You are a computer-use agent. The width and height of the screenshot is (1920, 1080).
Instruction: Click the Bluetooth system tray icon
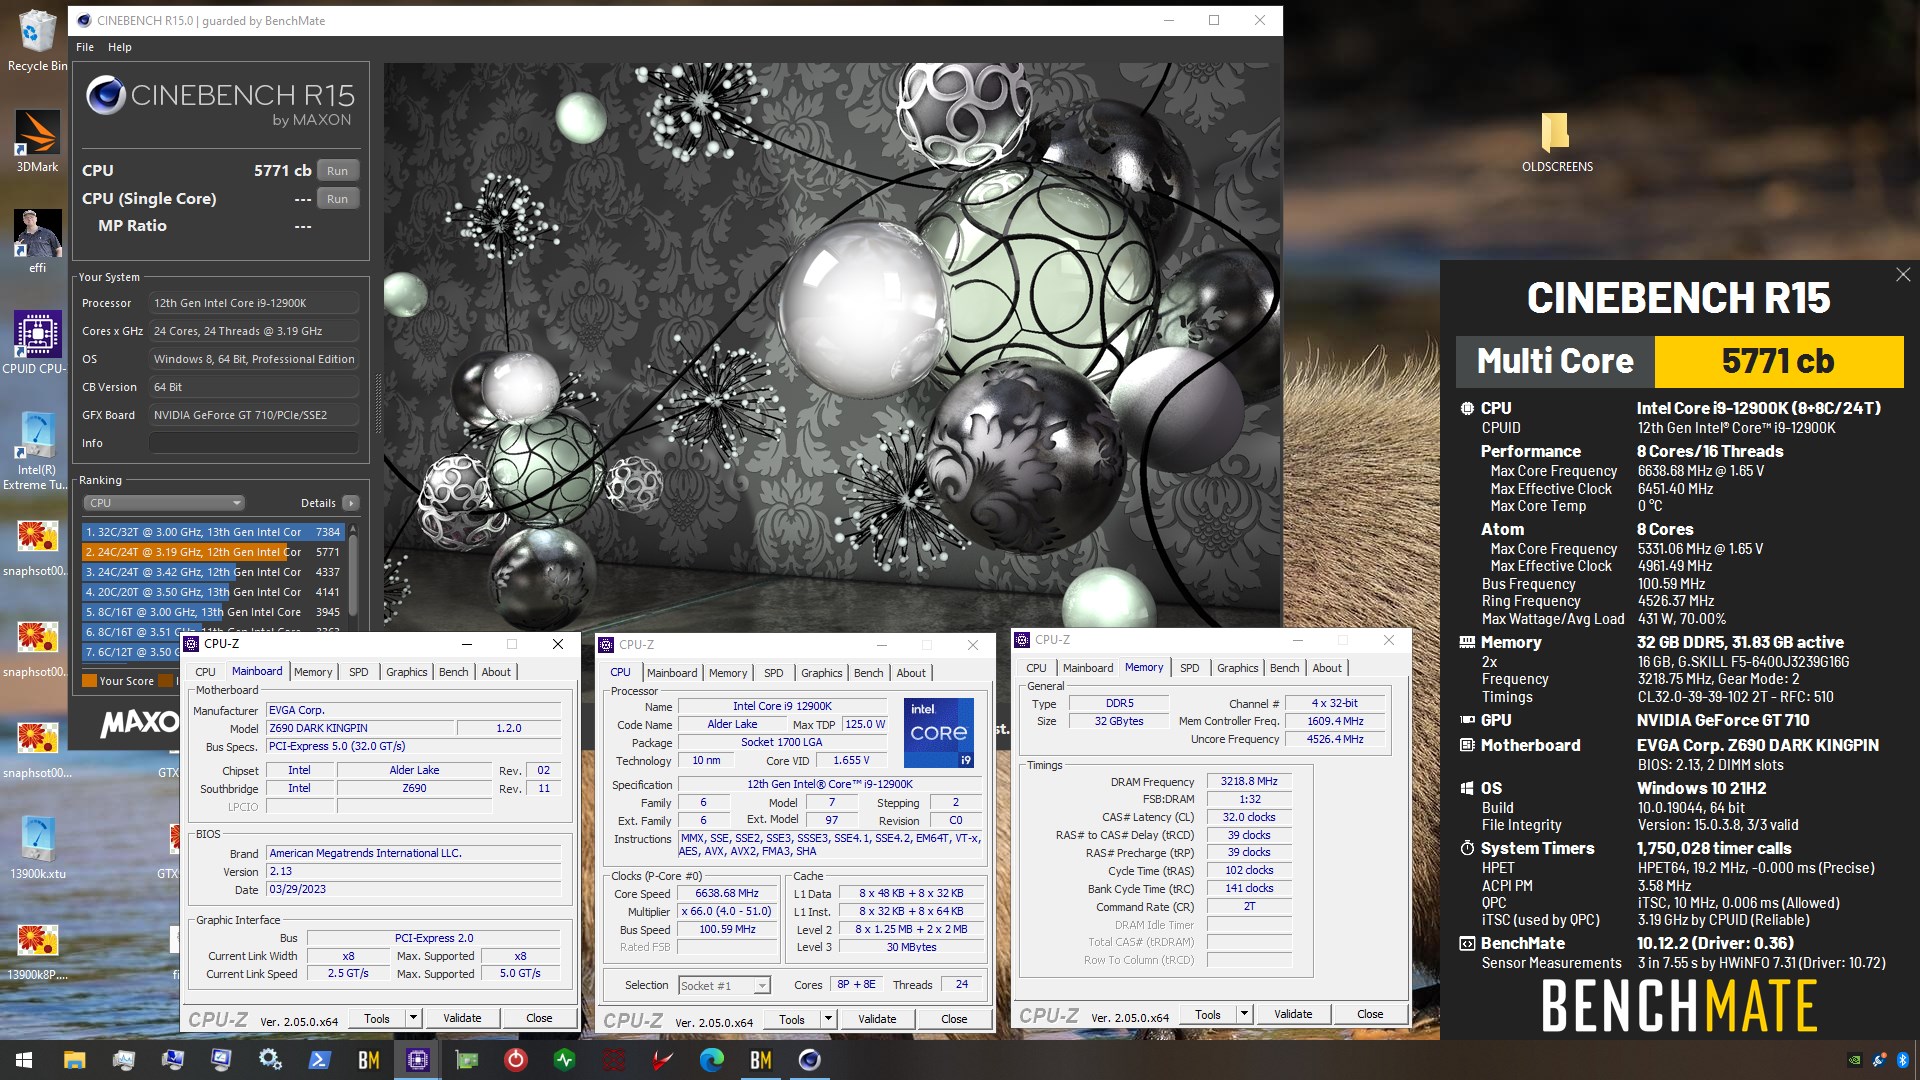point(1902,1060)
